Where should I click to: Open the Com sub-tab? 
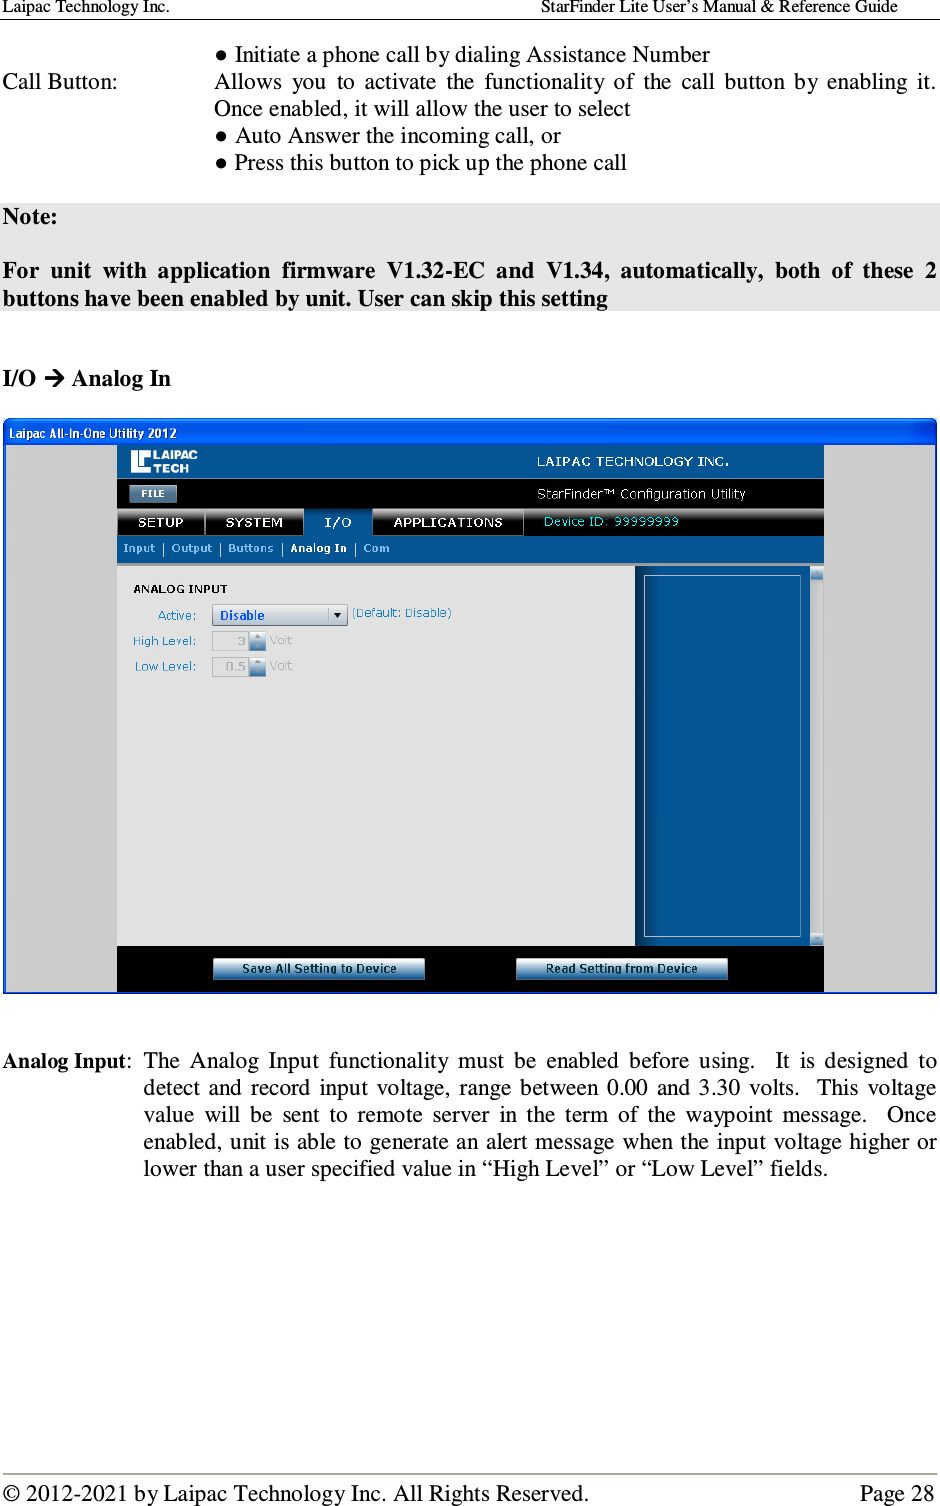pyautogui.click(x=377, y=548)
